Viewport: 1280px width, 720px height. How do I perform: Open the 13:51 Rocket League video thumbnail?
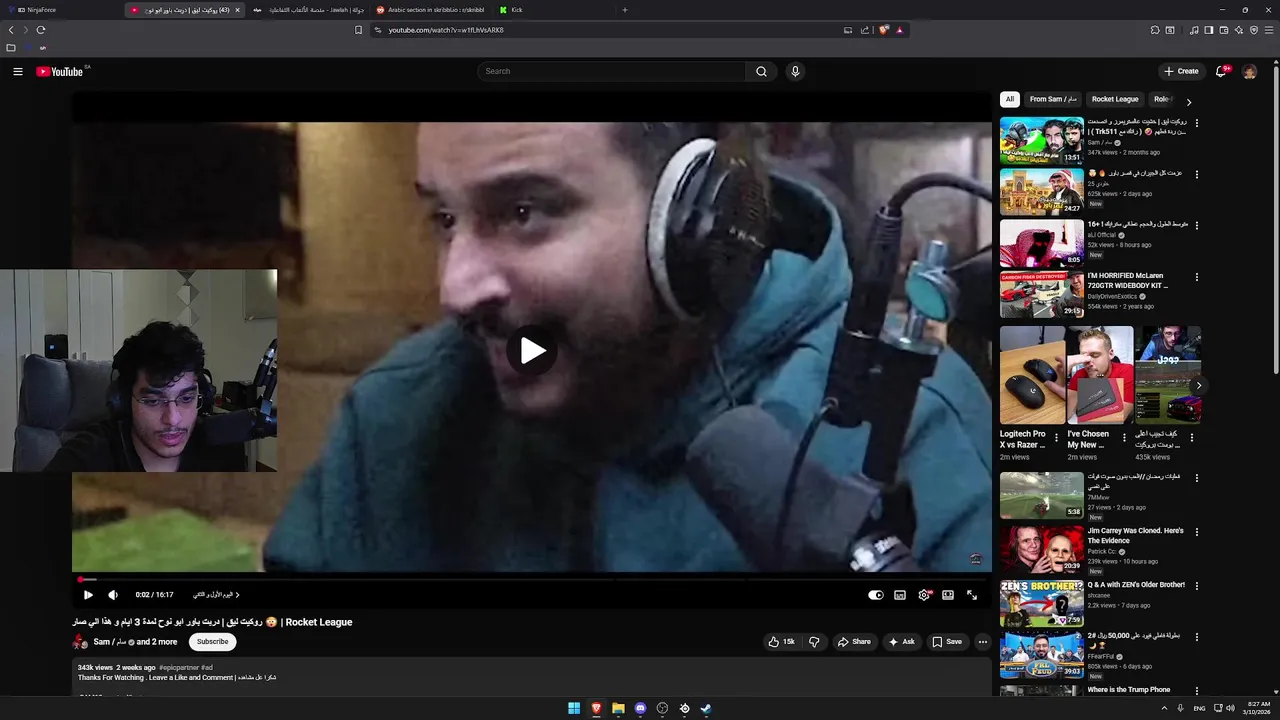[1042, 141]
